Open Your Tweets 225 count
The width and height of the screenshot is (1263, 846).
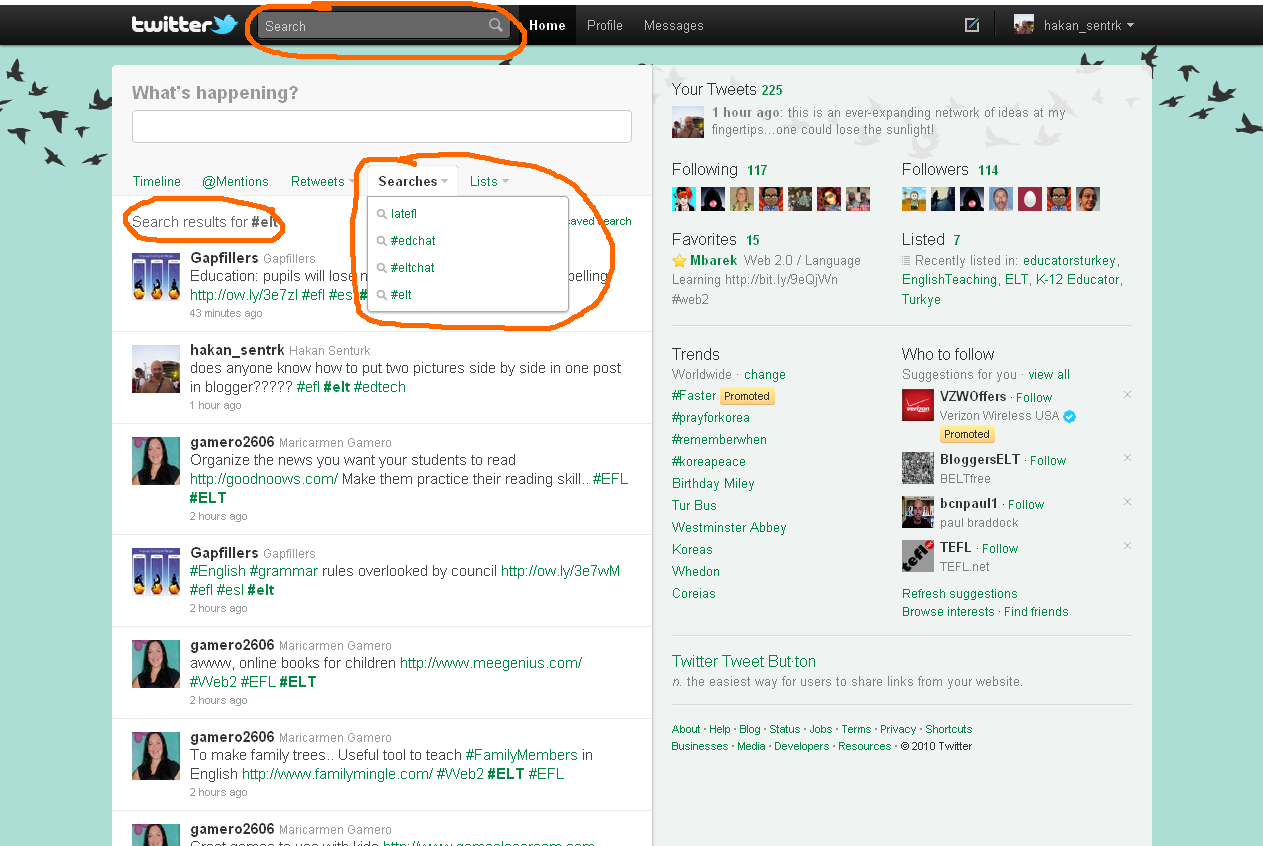772,90
